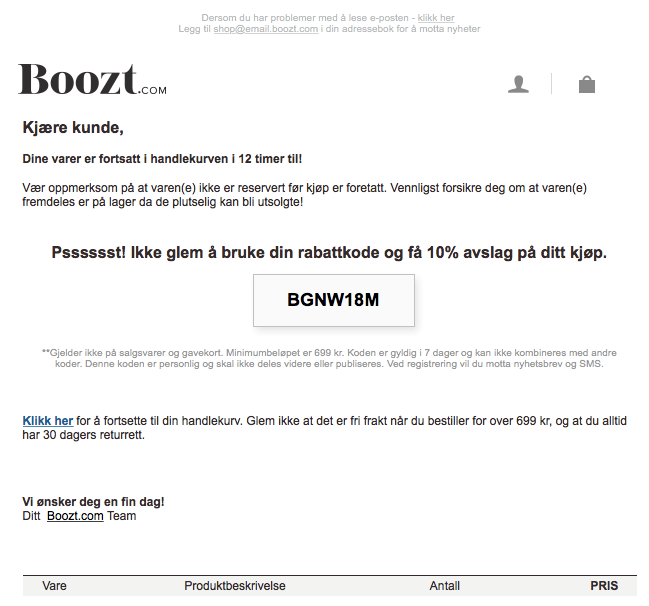
Task: Follow the grey 'klikk her' link at top
Action: click(436, 18)
